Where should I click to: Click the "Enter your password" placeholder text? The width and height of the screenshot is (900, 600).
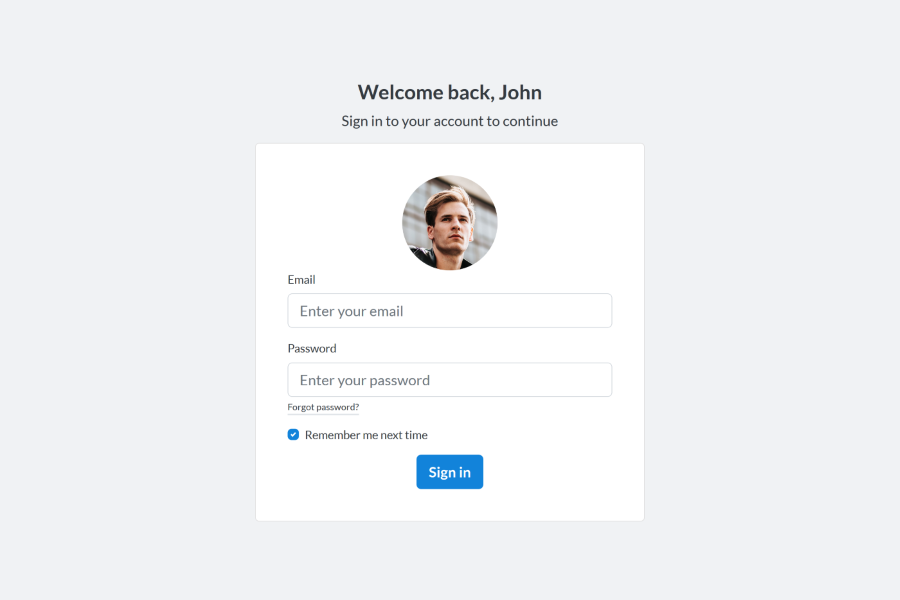(x=364, y=380)
